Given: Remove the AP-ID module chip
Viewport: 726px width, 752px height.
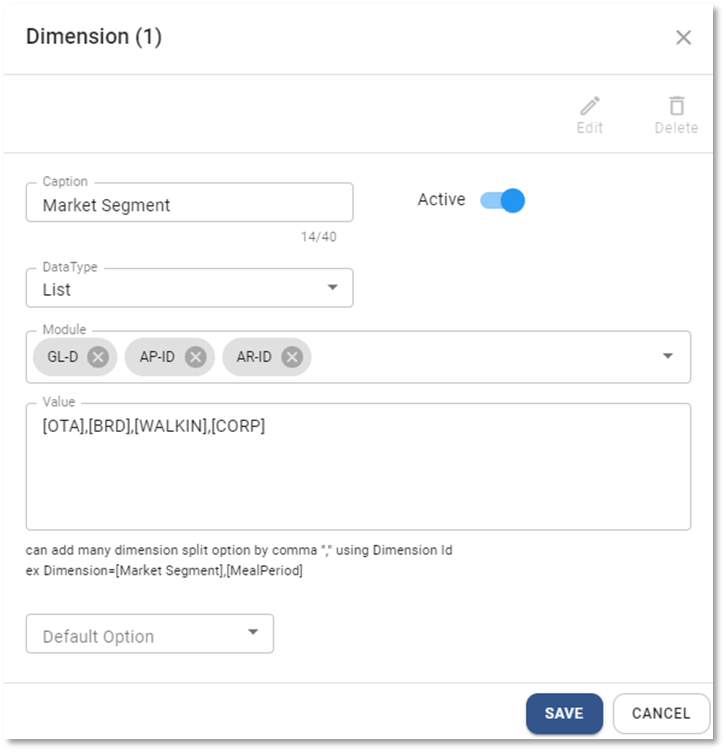Looking at the screenshot, I should click(x=196, y=357).
